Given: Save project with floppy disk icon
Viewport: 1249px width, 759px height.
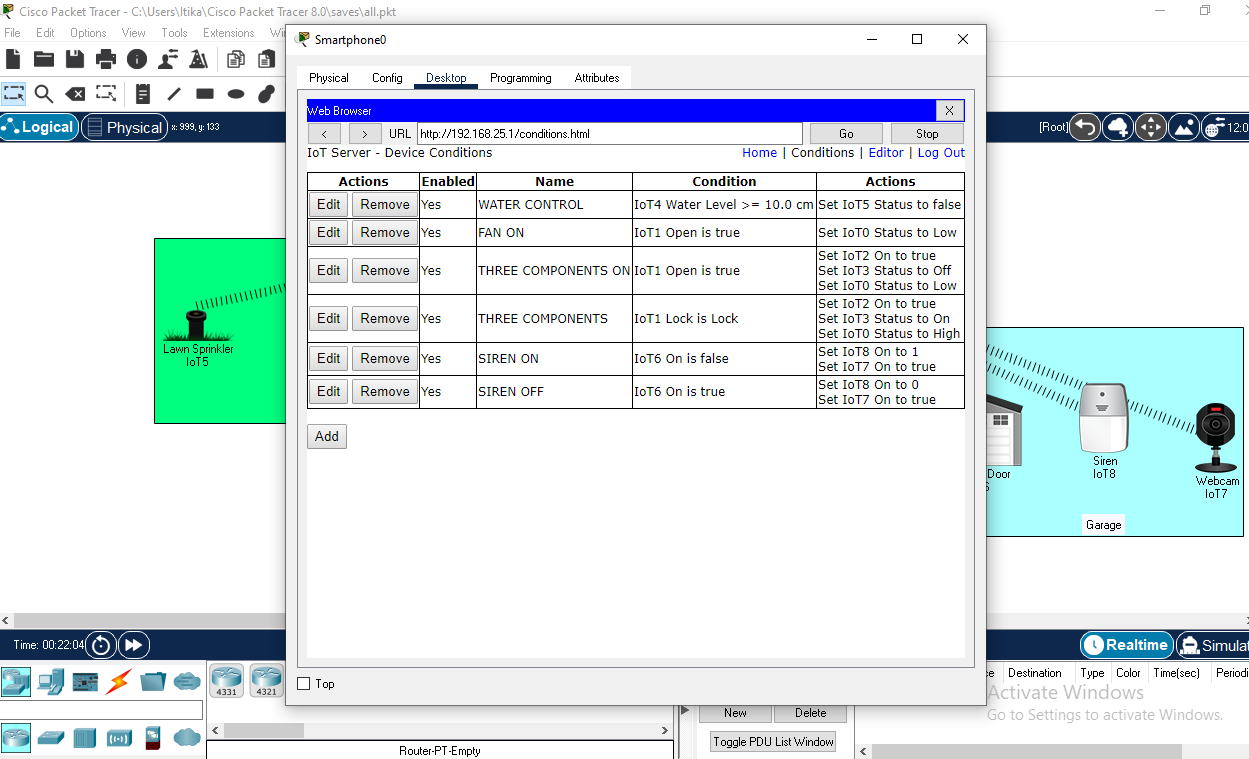Looking at the screenshot, I should [75, 59].
